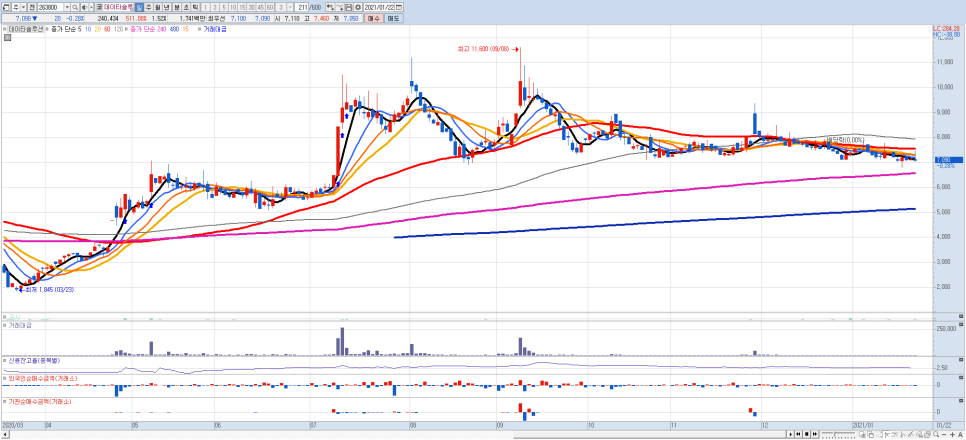Image resolution: width=966 pixels, height=440 pixels.
Task: Click the stock code input field 263800
Action: coord(51,7)
